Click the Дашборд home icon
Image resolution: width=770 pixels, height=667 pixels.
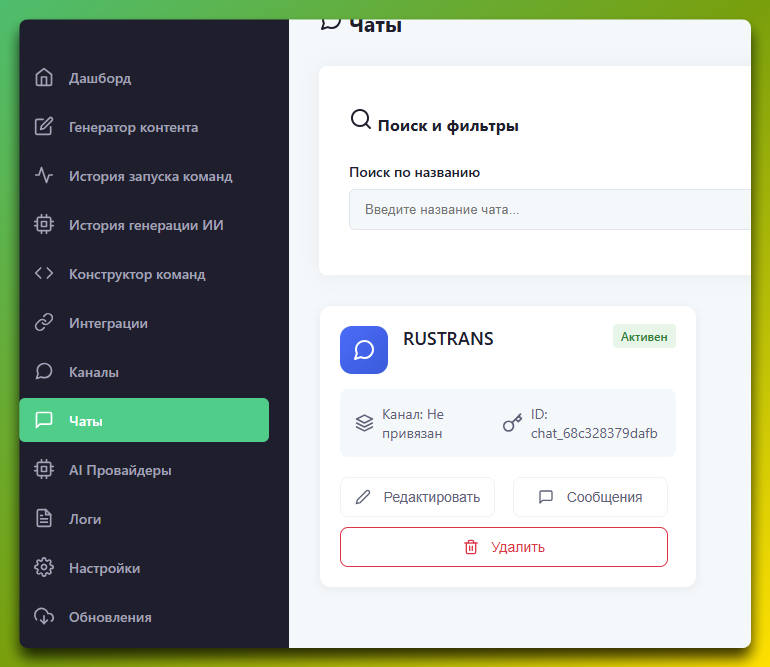click(x=43, y=78)
